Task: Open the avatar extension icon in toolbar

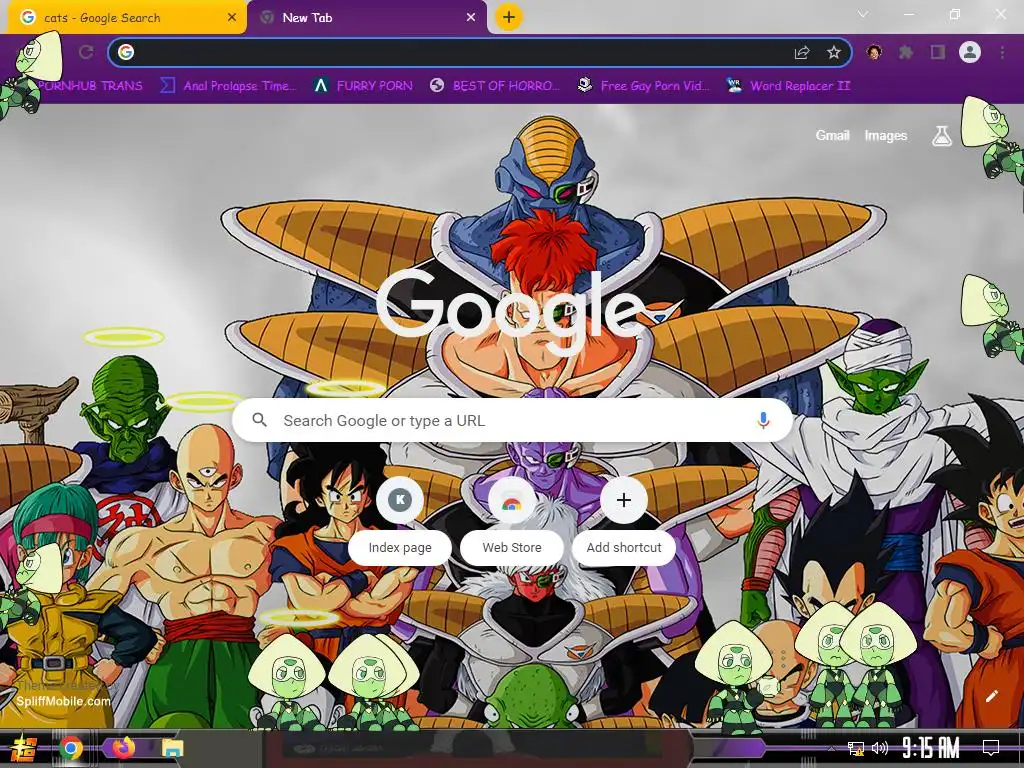Action: [x=874, y=52]
